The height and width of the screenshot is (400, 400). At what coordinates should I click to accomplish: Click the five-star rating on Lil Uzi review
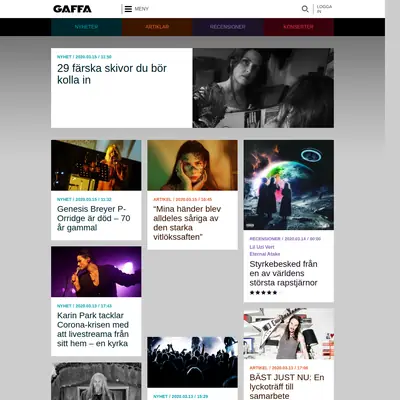[263, 293]
